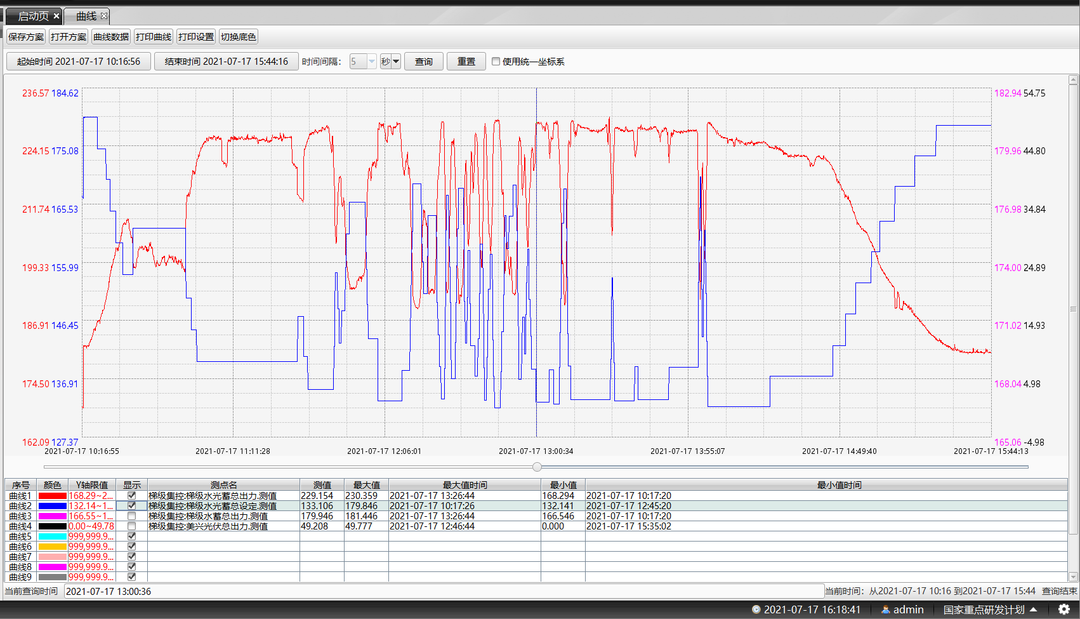Viewport: 1080px width, 619px height.
Task: Click the 曲线8 row label
Action: click(21, 567)
